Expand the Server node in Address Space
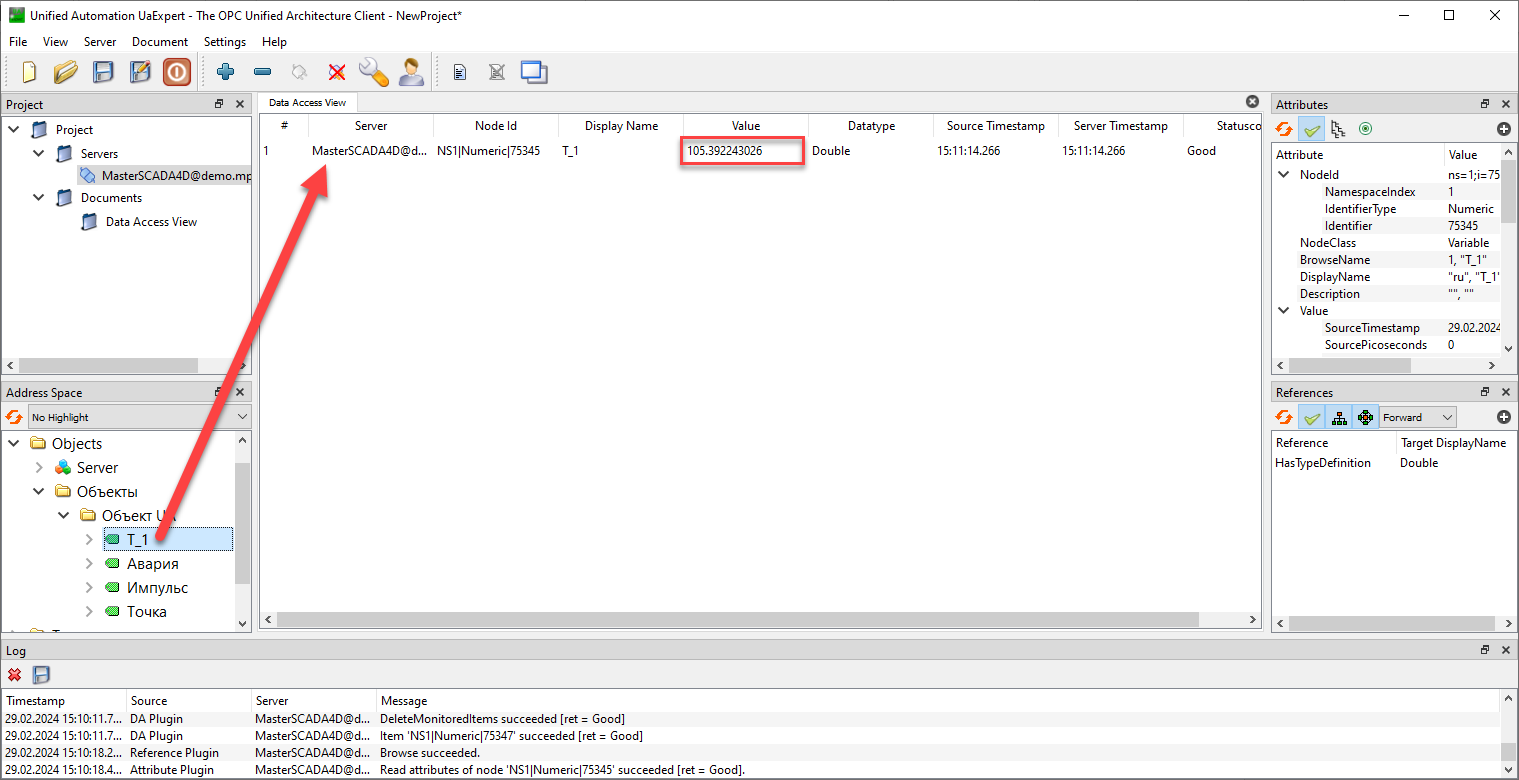 point(39,468)
